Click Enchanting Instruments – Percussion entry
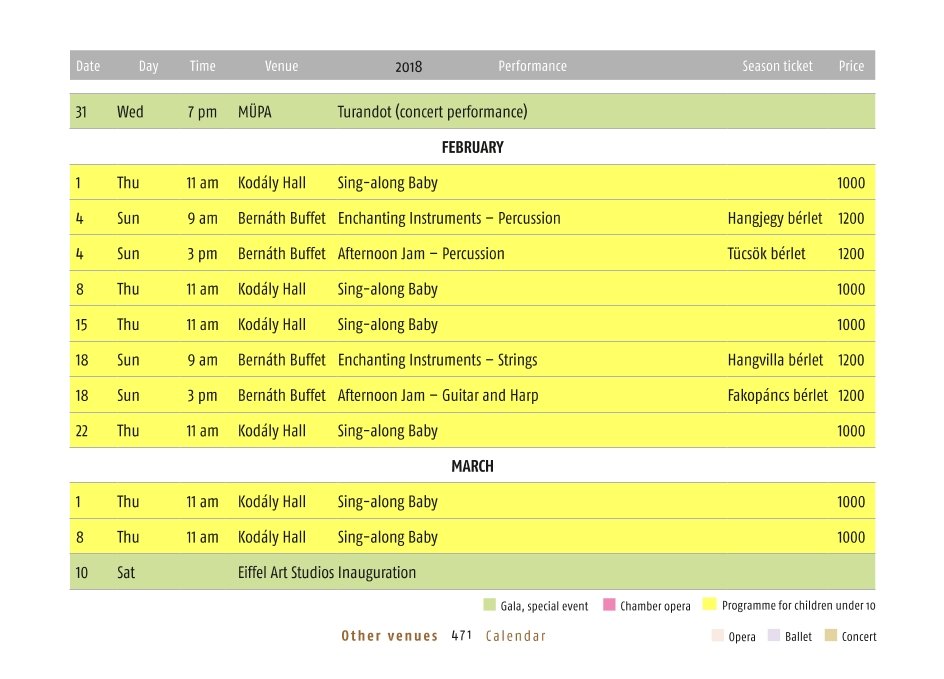The image size is (944, 679). point(449,218)
